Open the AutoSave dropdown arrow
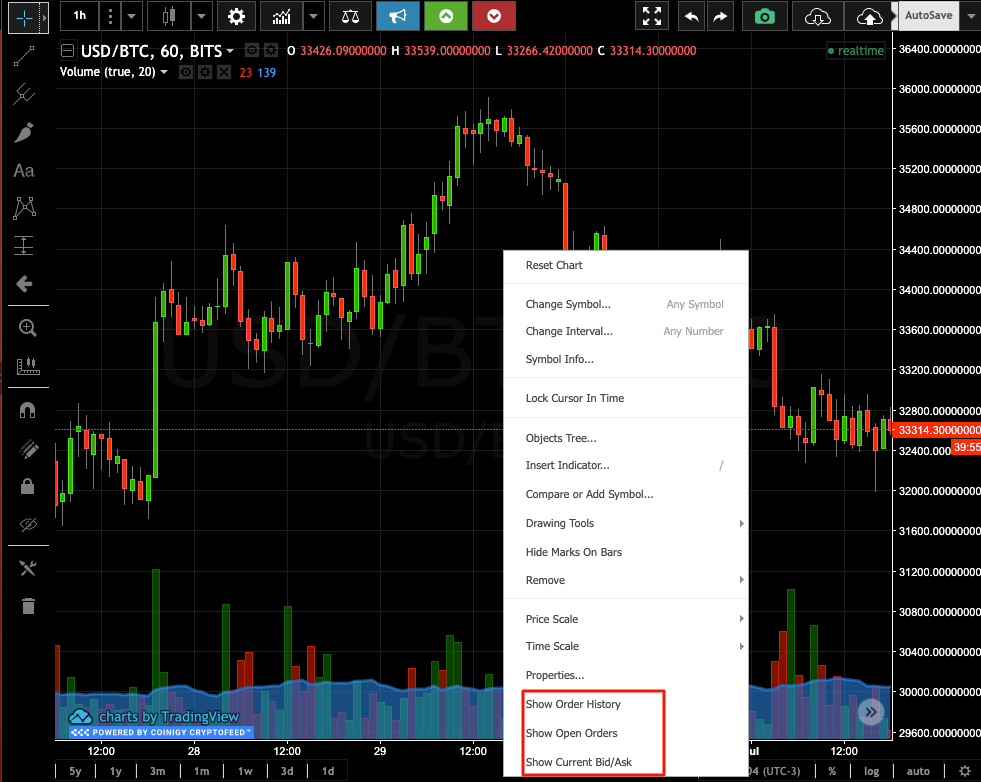The image size is (981, 782). point(970,16)
